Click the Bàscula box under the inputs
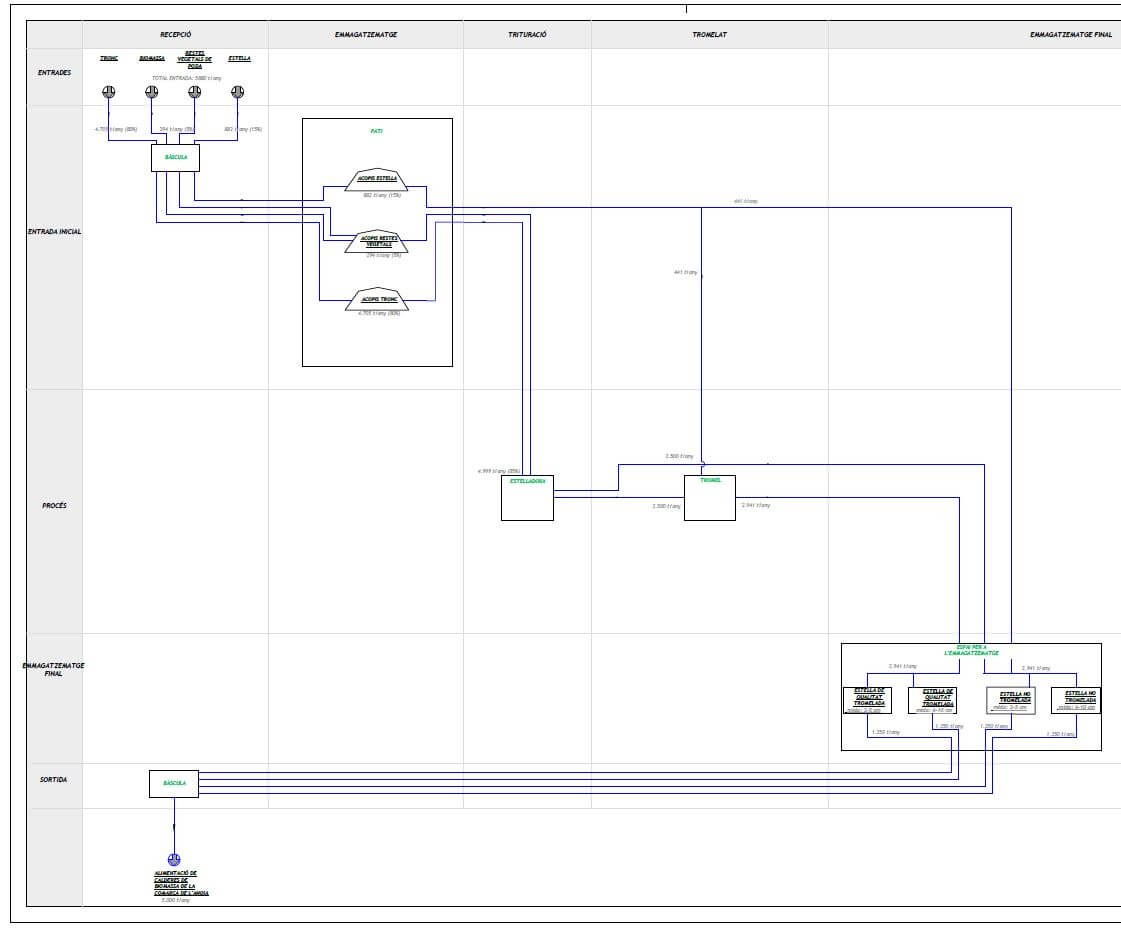This screenshot has height=930, width=1121. coord(175,158)
